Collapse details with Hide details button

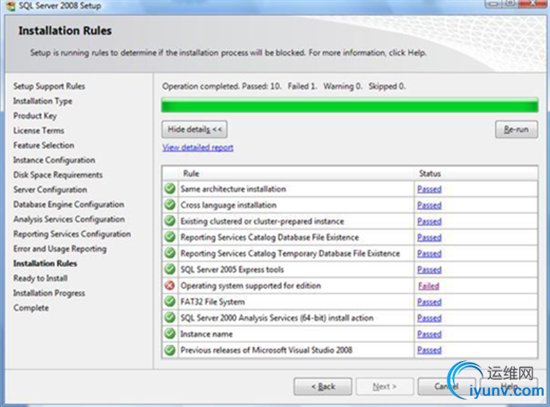pyautogui.click(x=194, y=129)
